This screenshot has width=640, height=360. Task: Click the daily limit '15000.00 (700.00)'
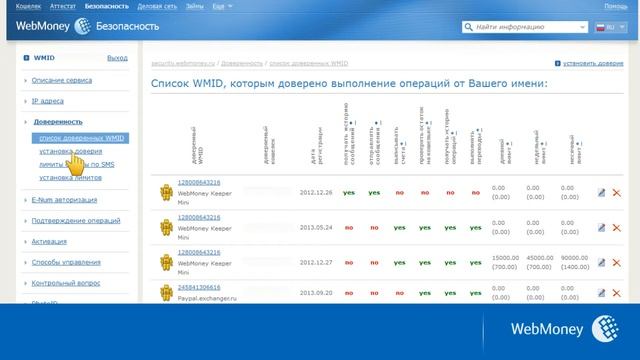click(x=505, y=262)
